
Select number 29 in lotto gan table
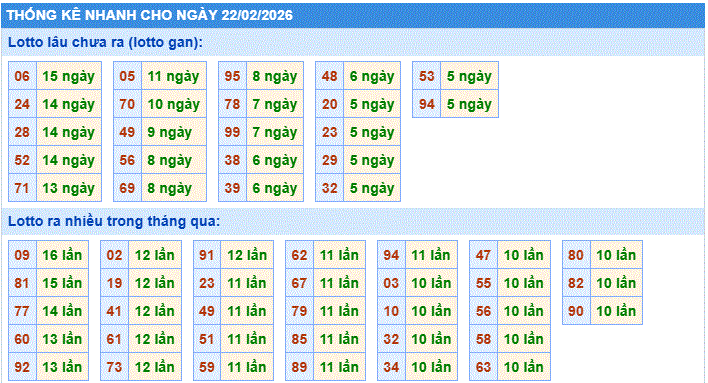tap(330, 160)
